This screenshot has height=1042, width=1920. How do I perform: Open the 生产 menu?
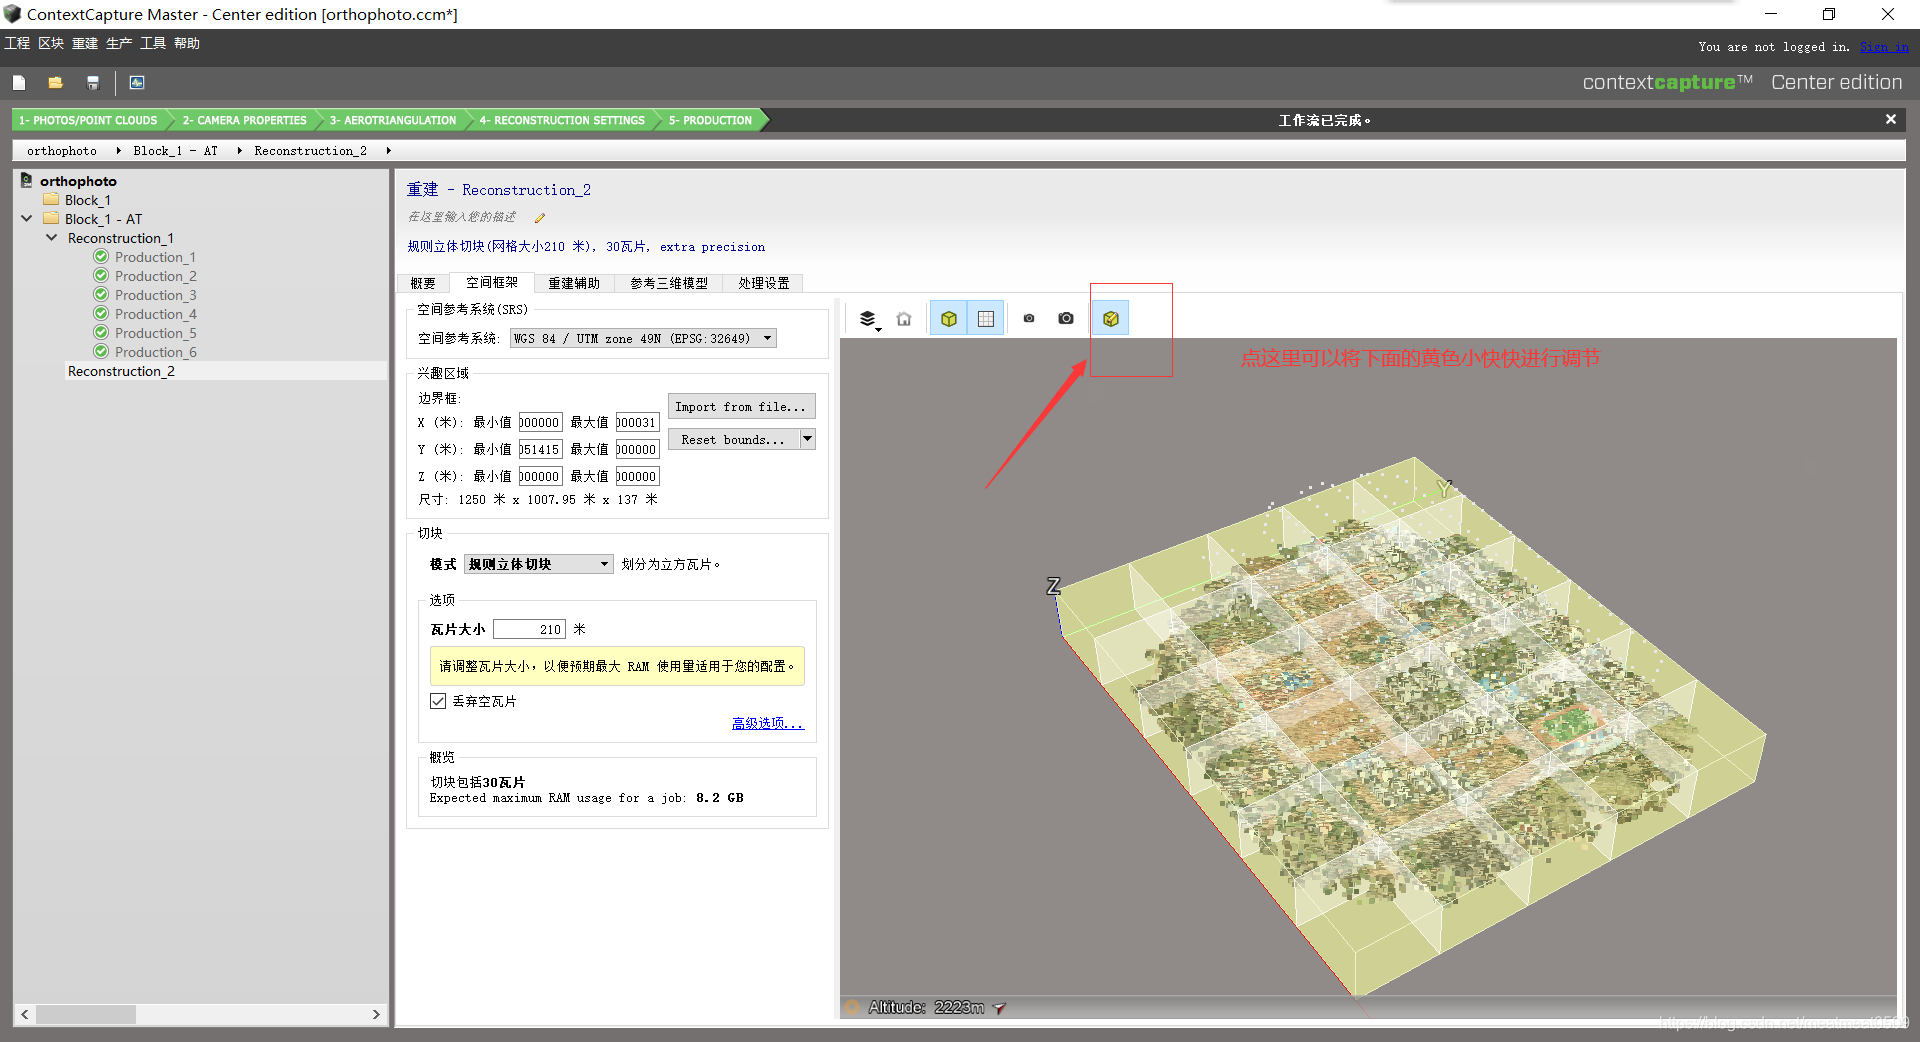tap(119, 44)
